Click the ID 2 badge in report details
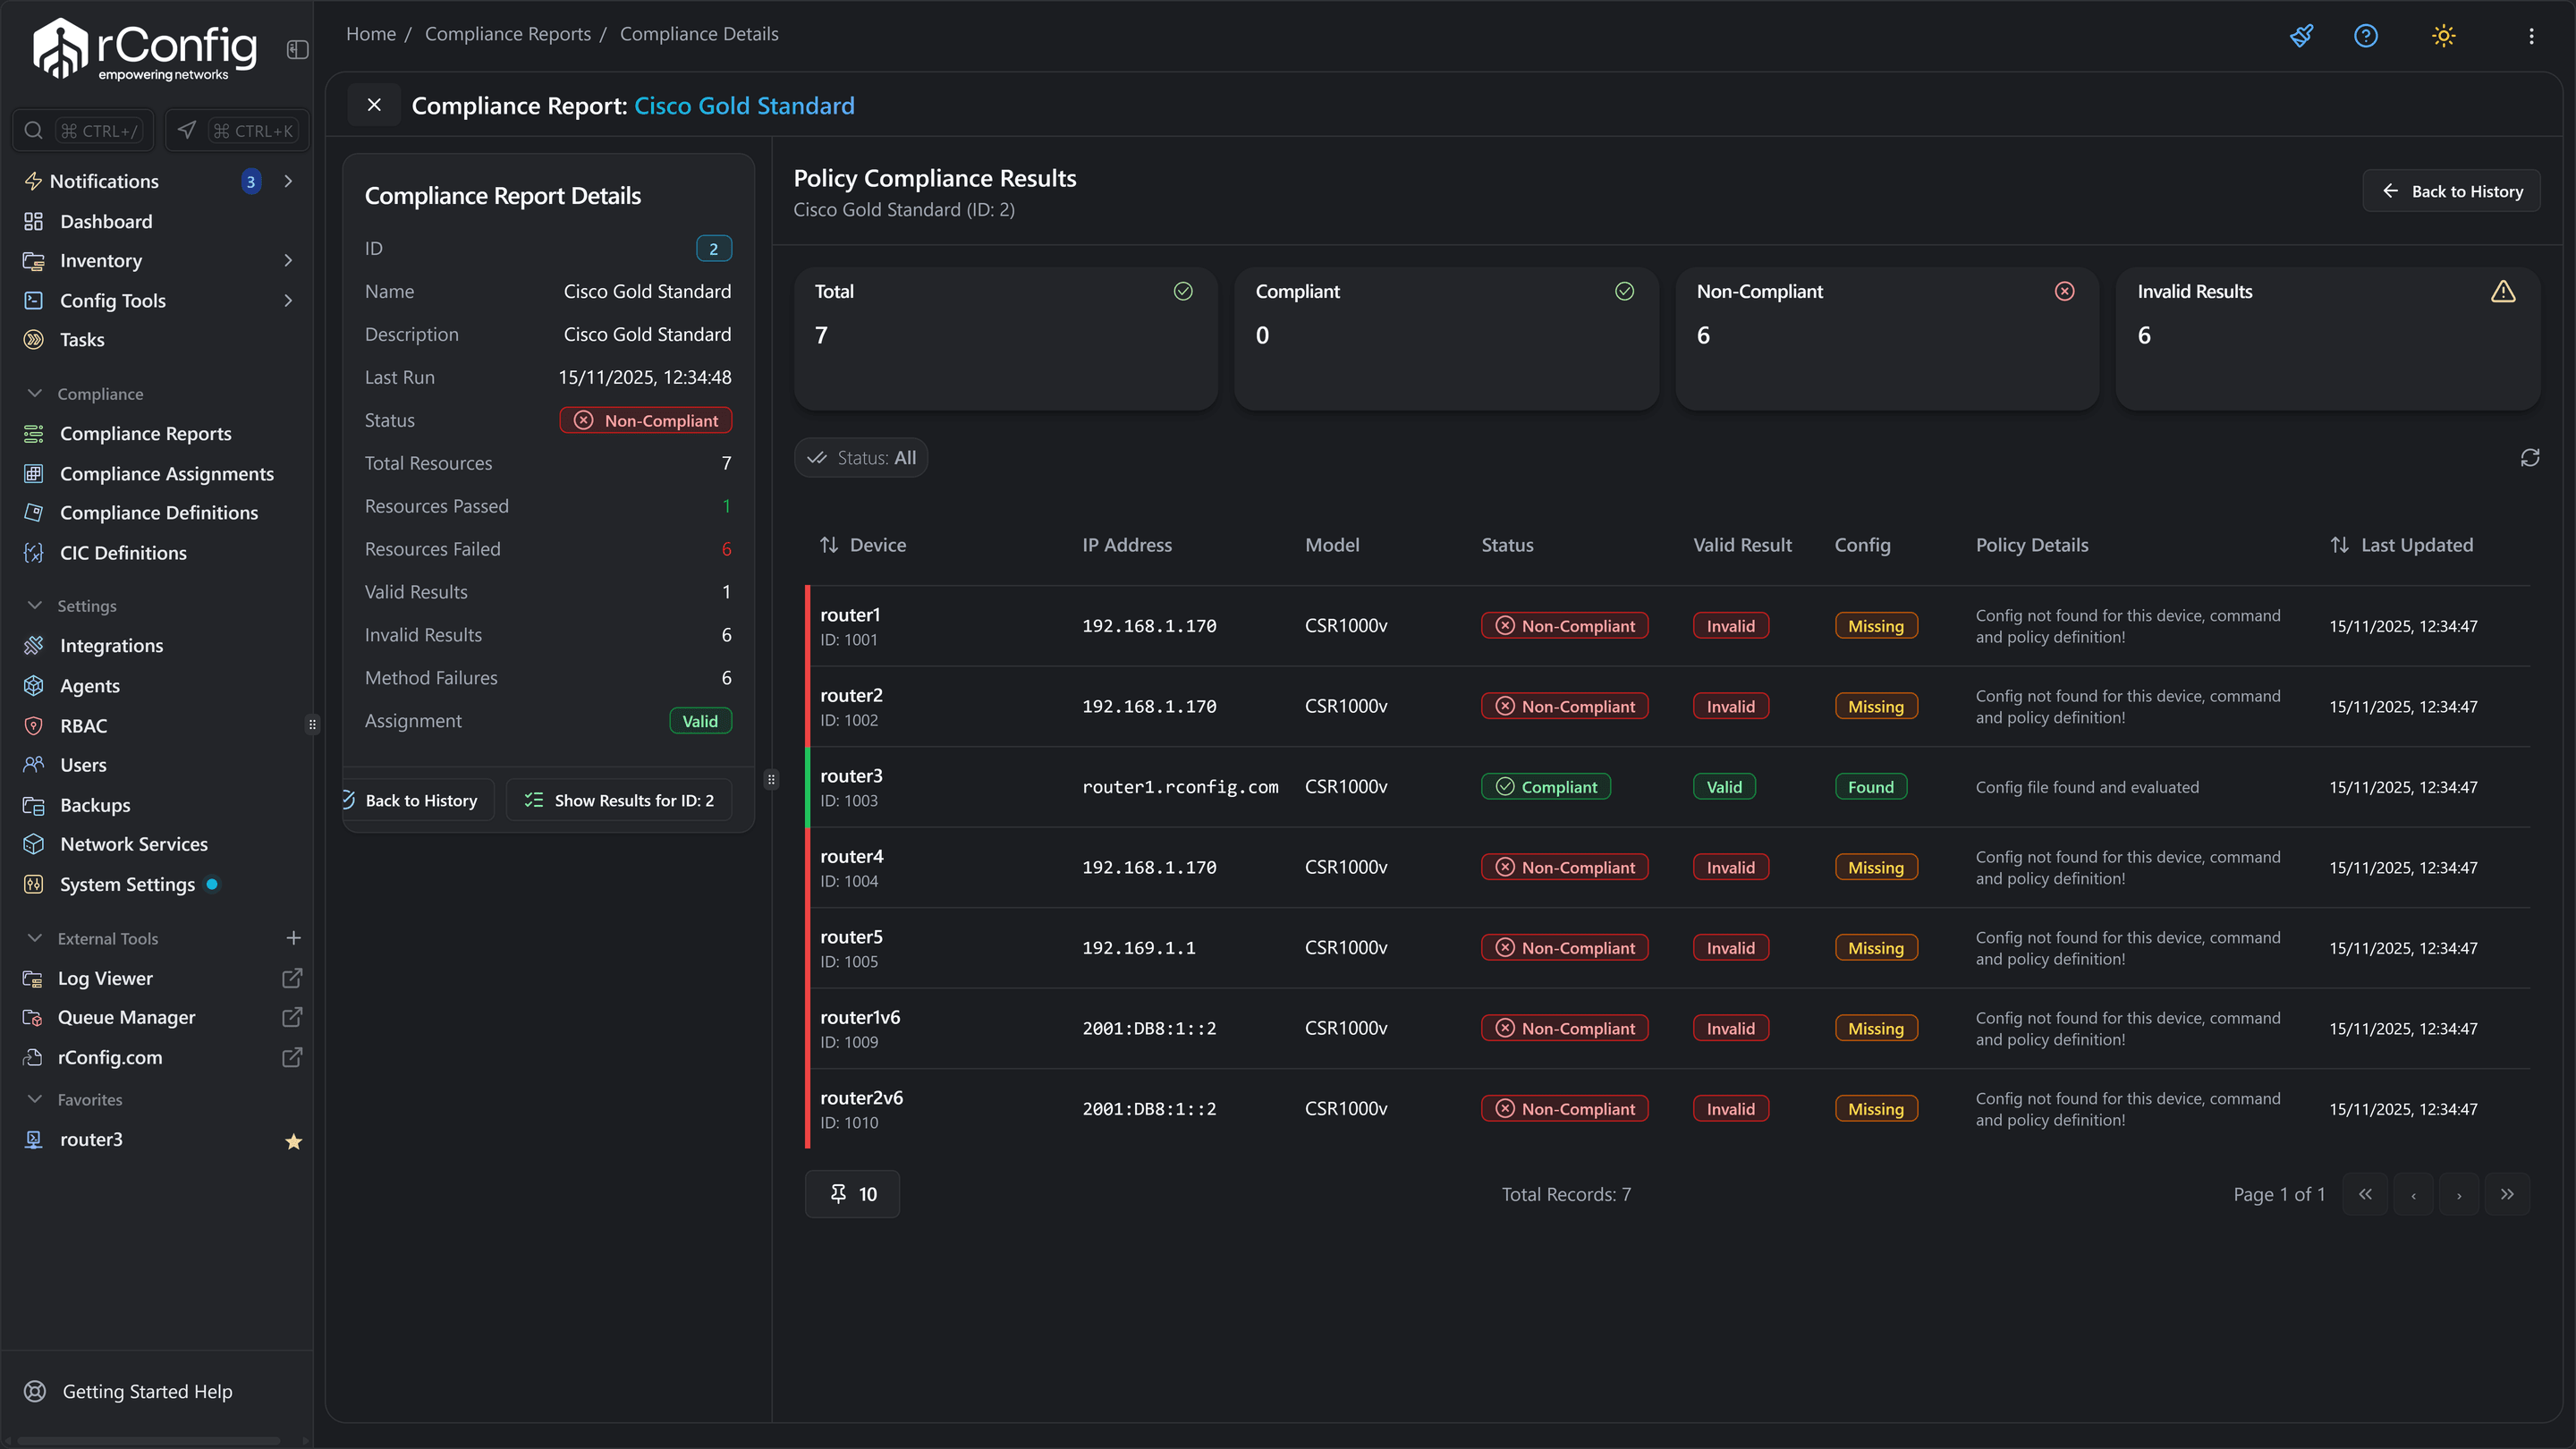 click(x=714, y=248)
